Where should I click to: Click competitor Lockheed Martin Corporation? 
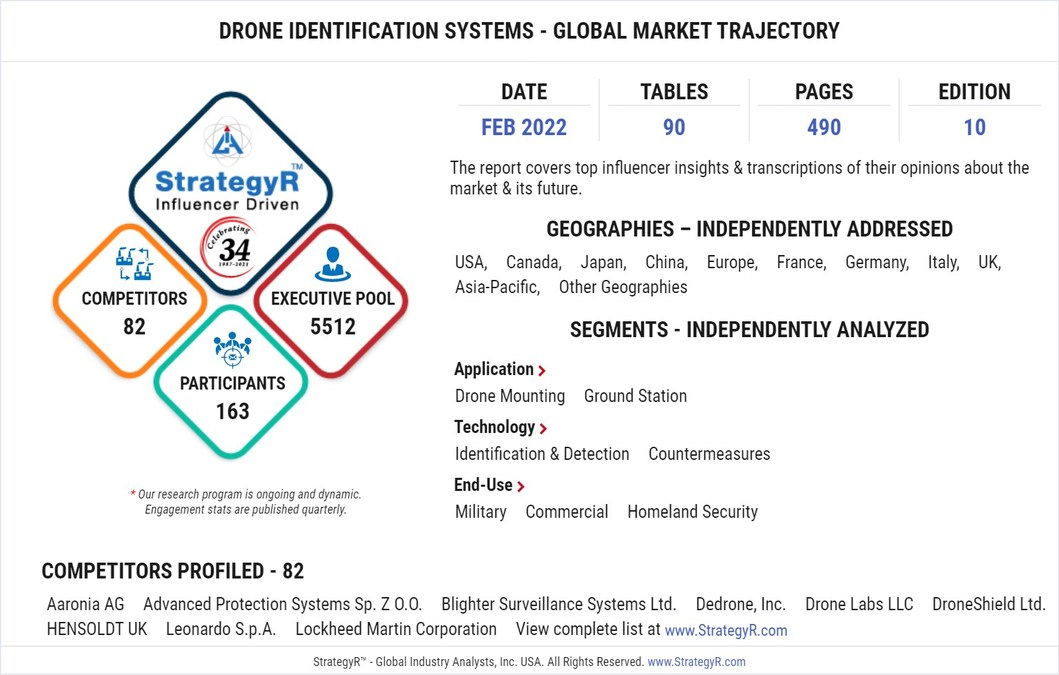[396, 629]
